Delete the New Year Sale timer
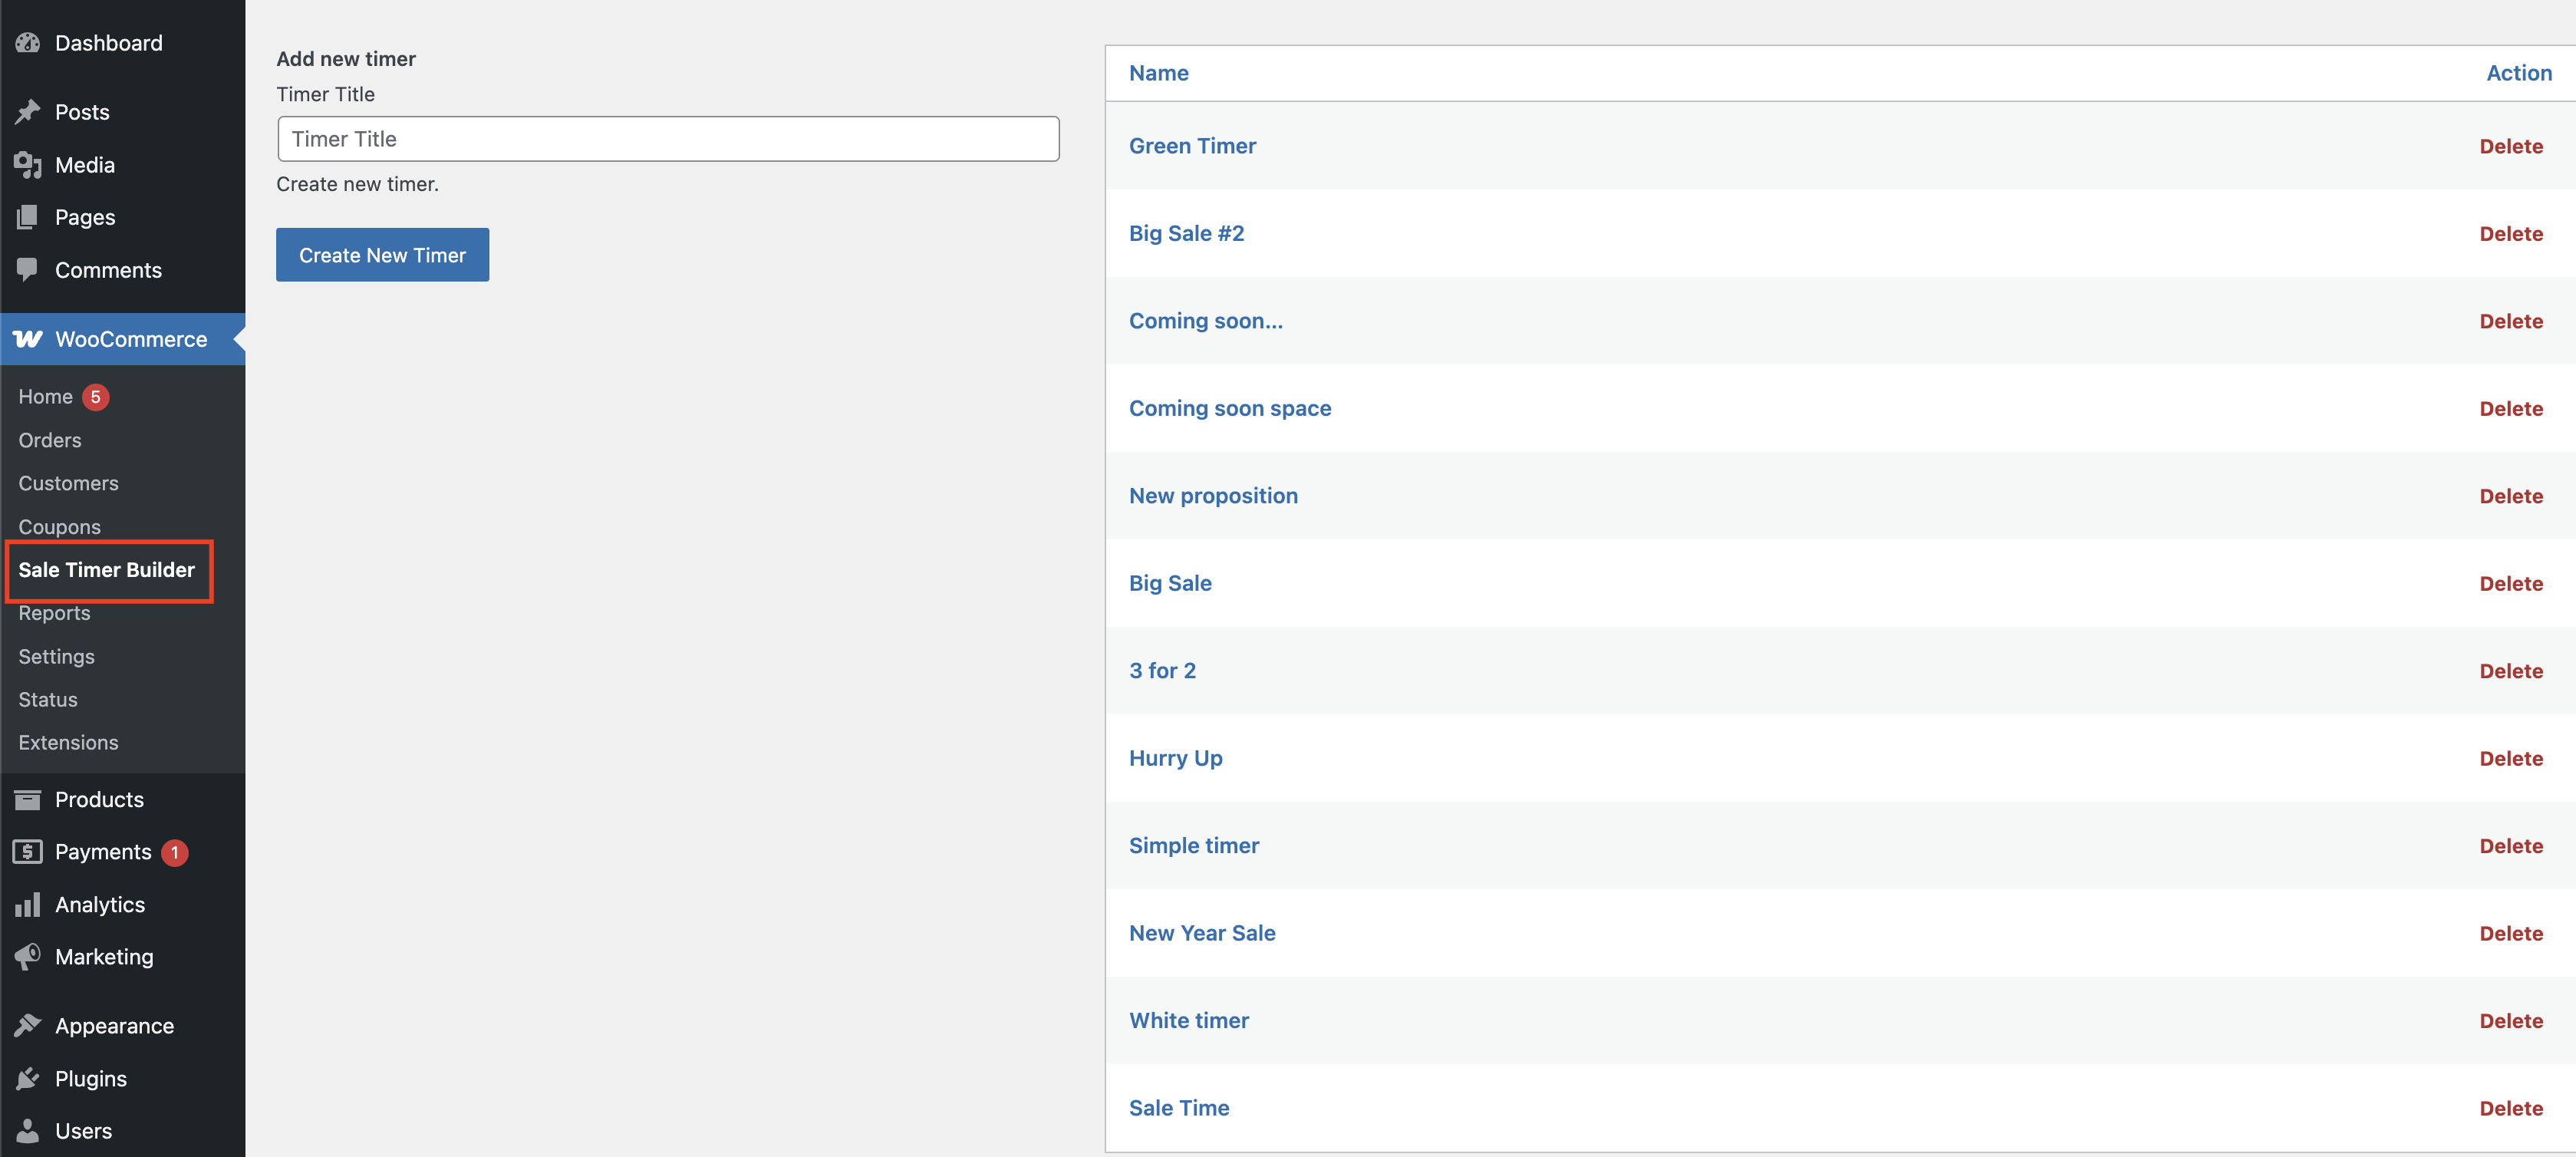The image size is (2576, 1157). pos(2511,934)
